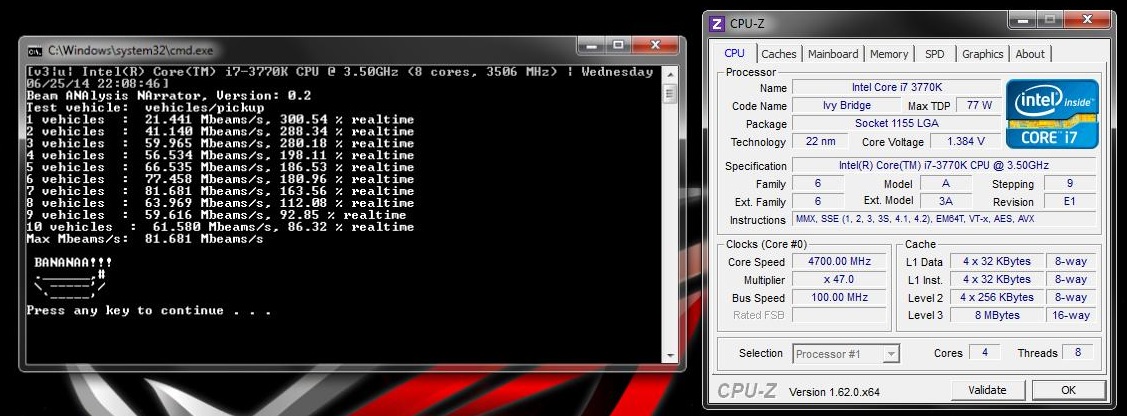1127x416 pixels.
Task: Click the OK button in CPU-Z
Action: pyautogui.click(x=1068, y=390)
